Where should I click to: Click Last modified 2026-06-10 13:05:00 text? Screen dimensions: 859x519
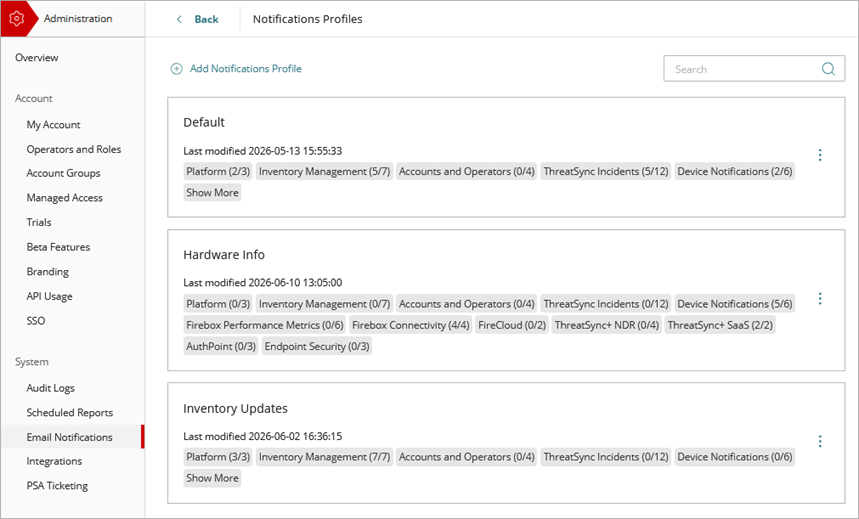point(262,283)
